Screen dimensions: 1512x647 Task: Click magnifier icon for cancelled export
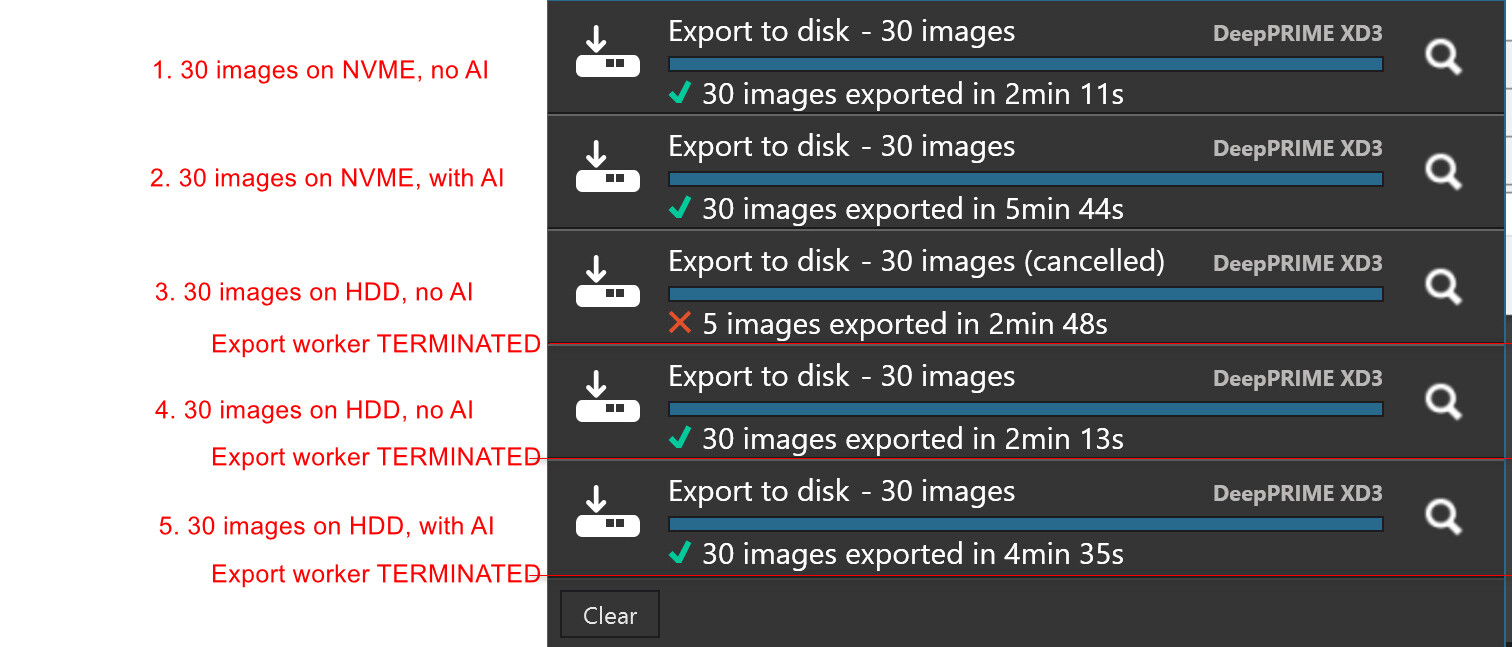[1442, 287]
